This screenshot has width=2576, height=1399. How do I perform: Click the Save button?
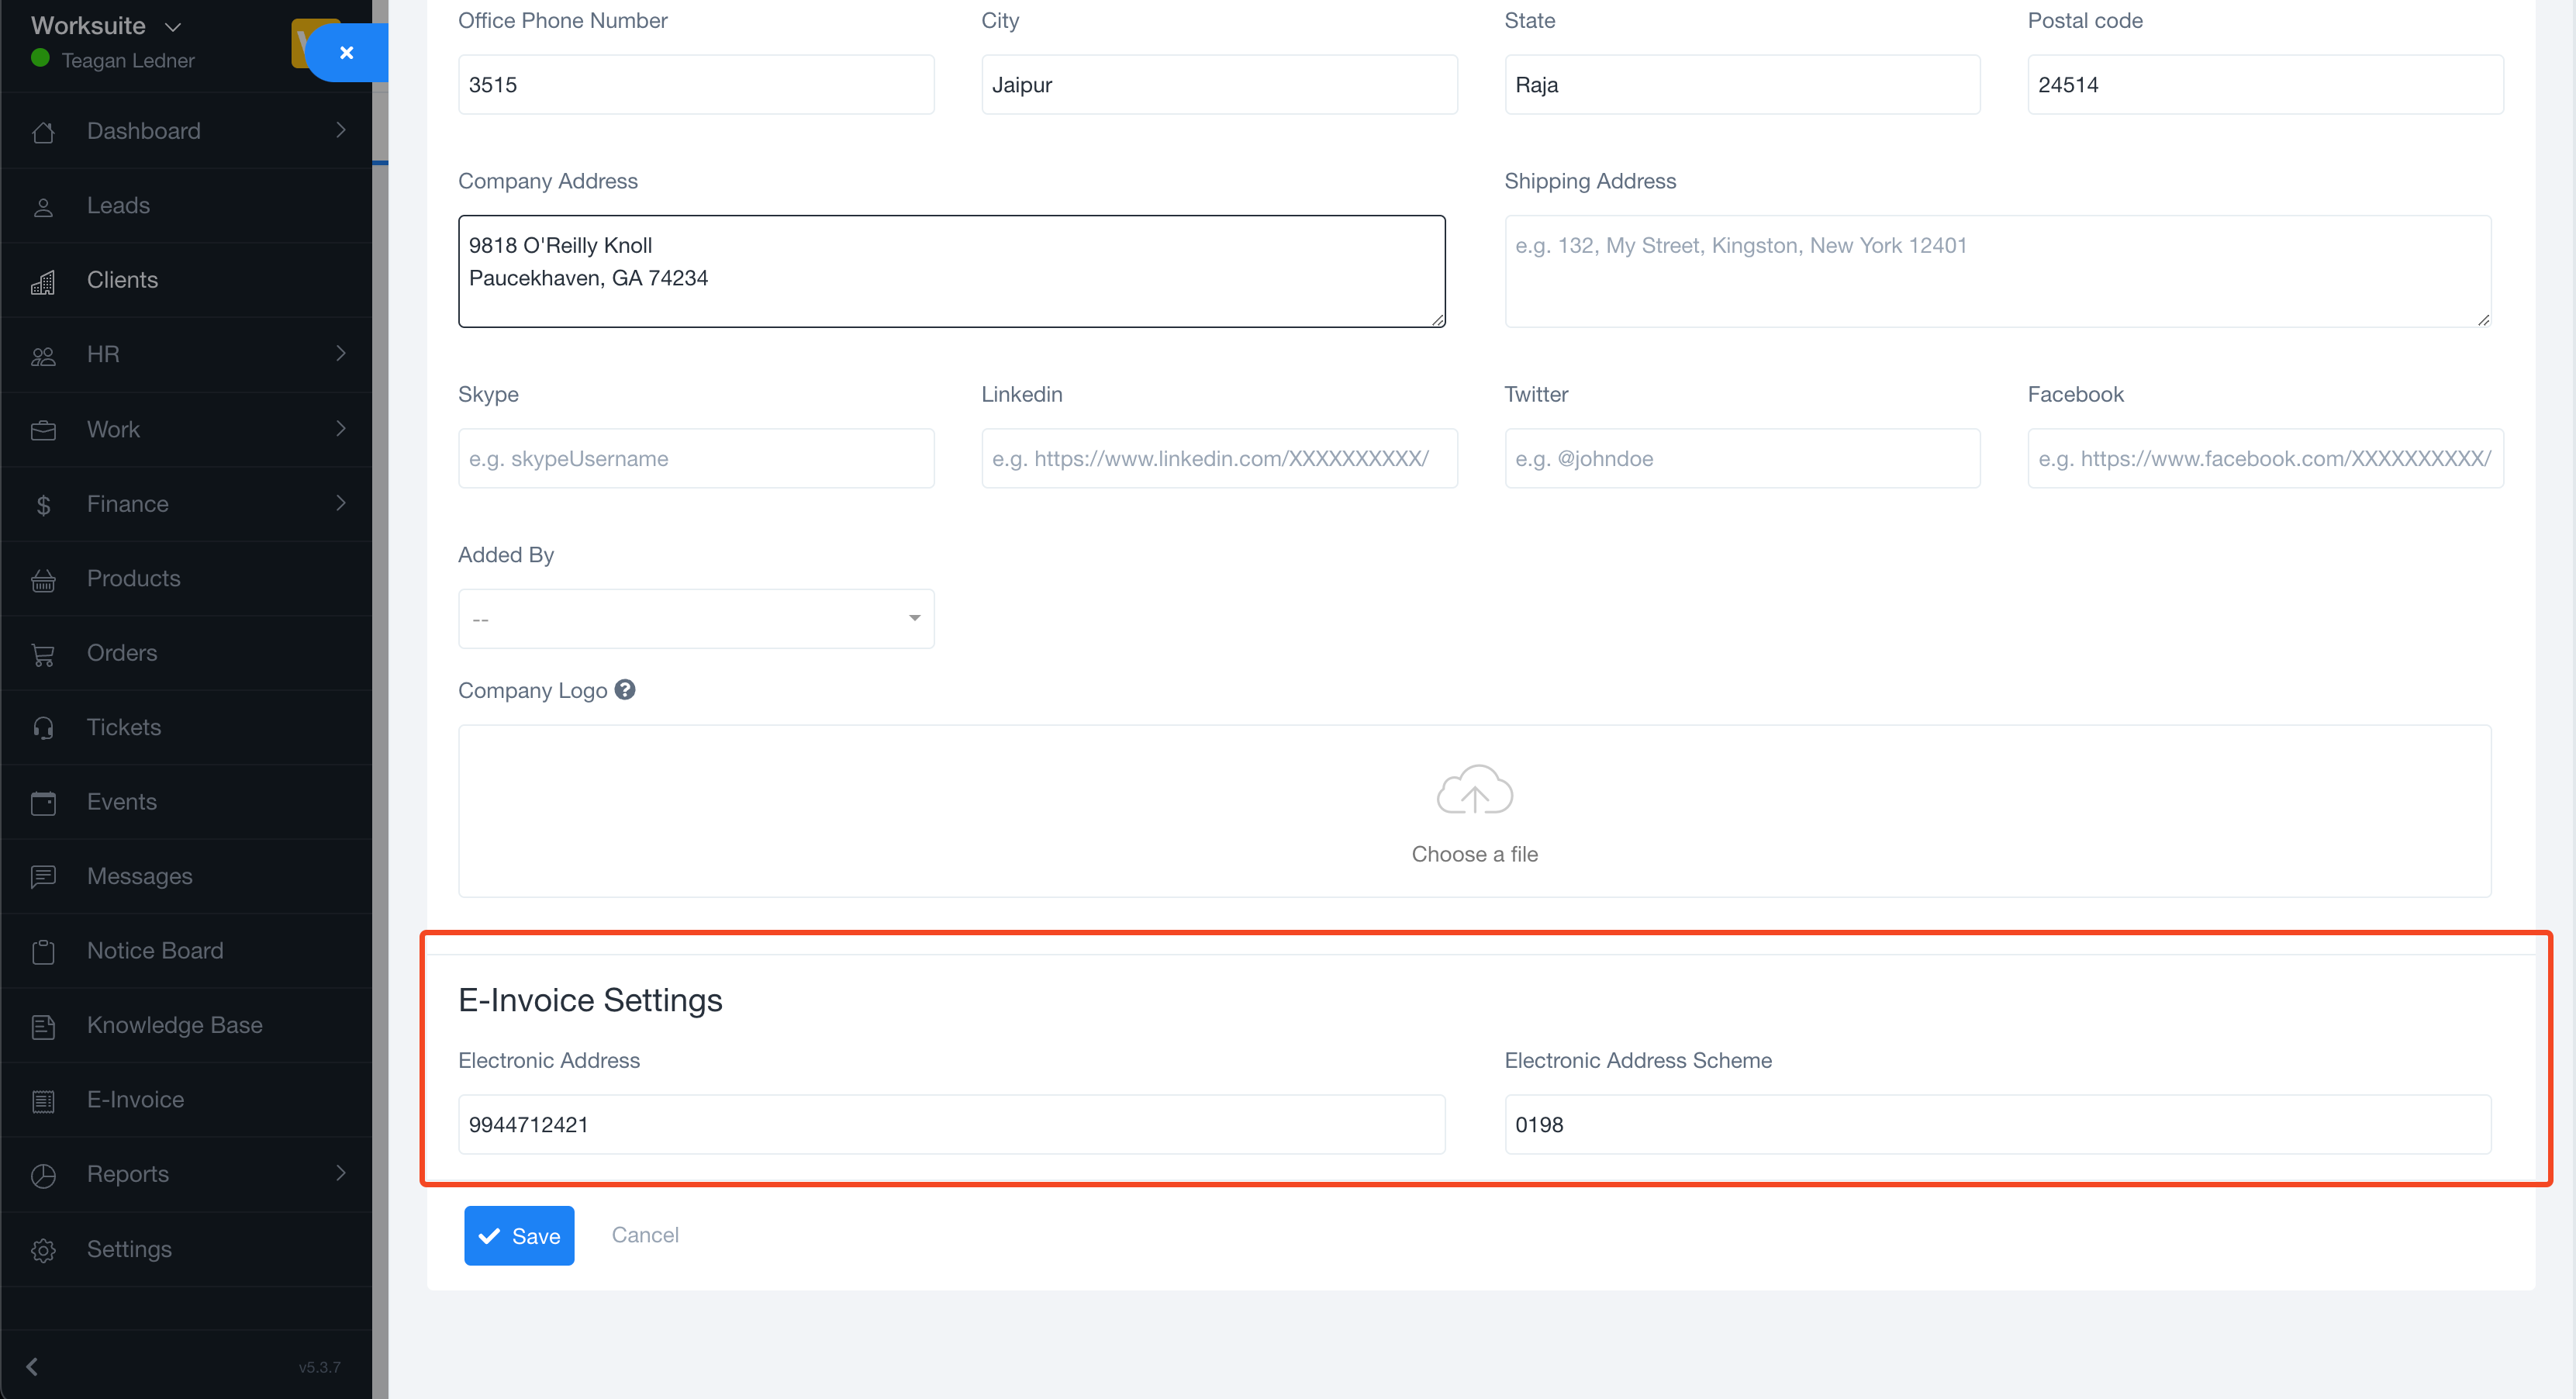pos(519,1235)
